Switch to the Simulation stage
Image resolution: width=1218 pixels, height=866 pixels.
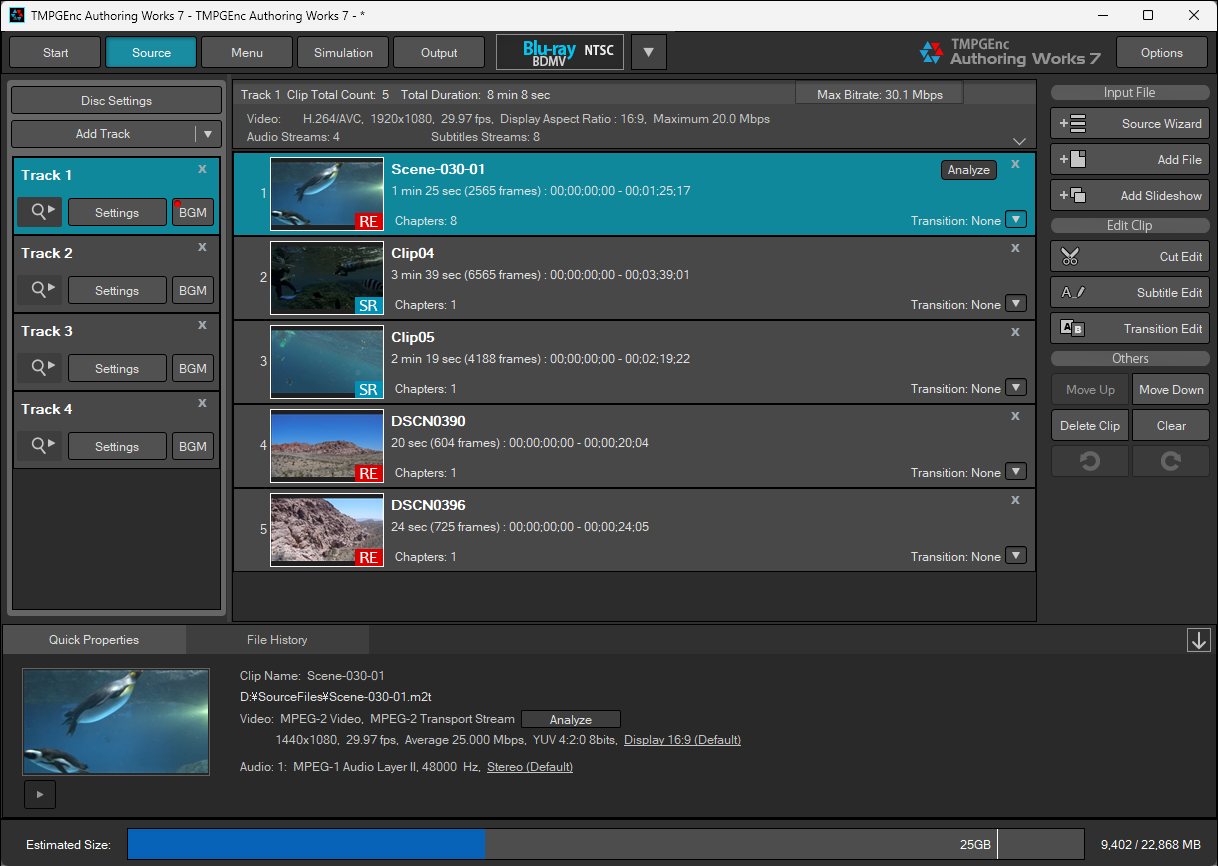343,53
